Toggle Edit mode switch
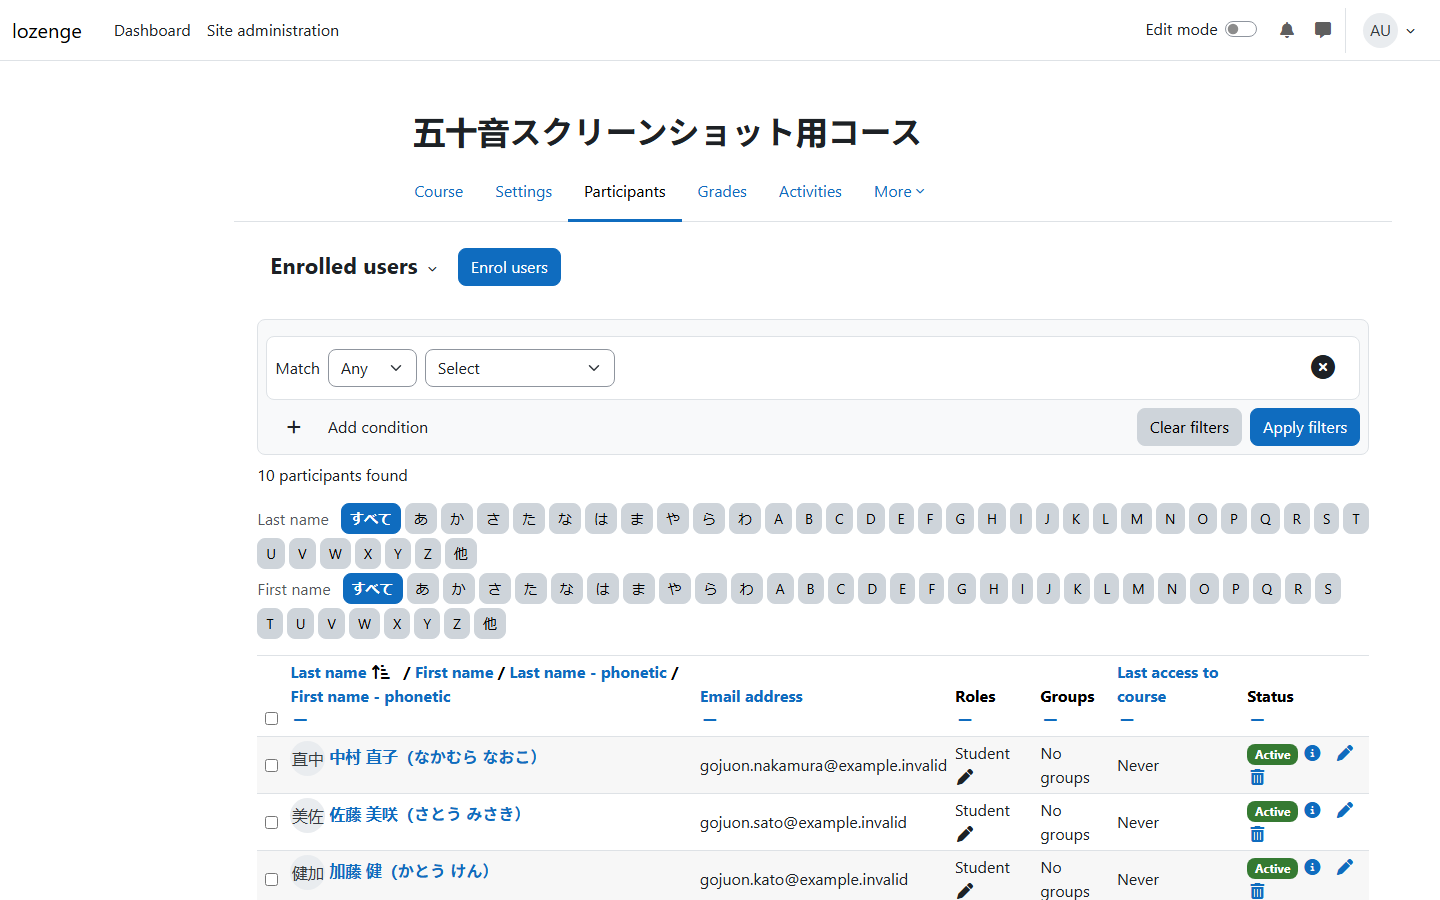Image resolution: width=1440 pixels, height=900 pixels. (1241, 30)
